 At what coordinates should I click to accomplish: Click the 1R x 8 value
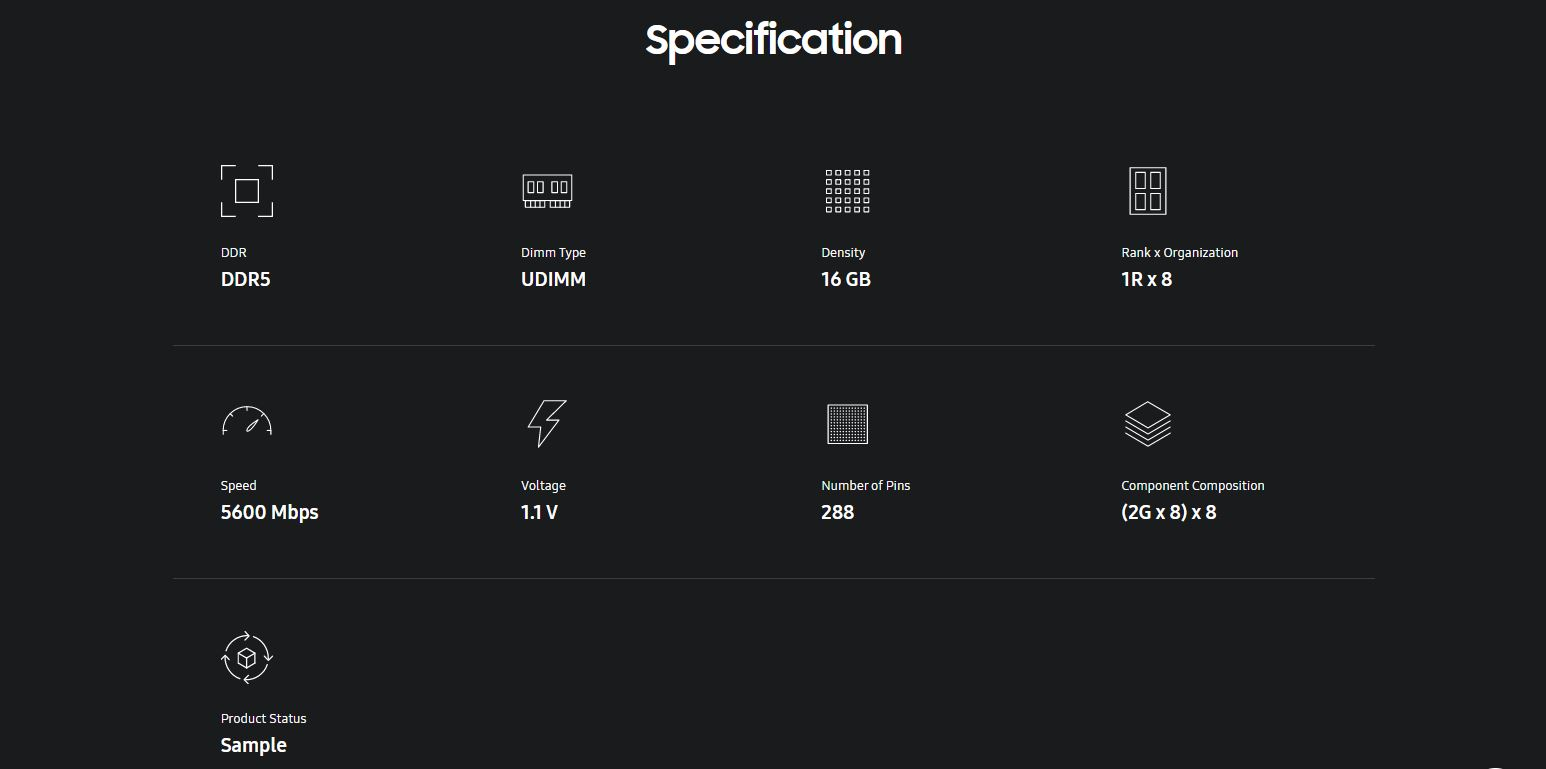pyautogui.click(x=1146, y=280)
